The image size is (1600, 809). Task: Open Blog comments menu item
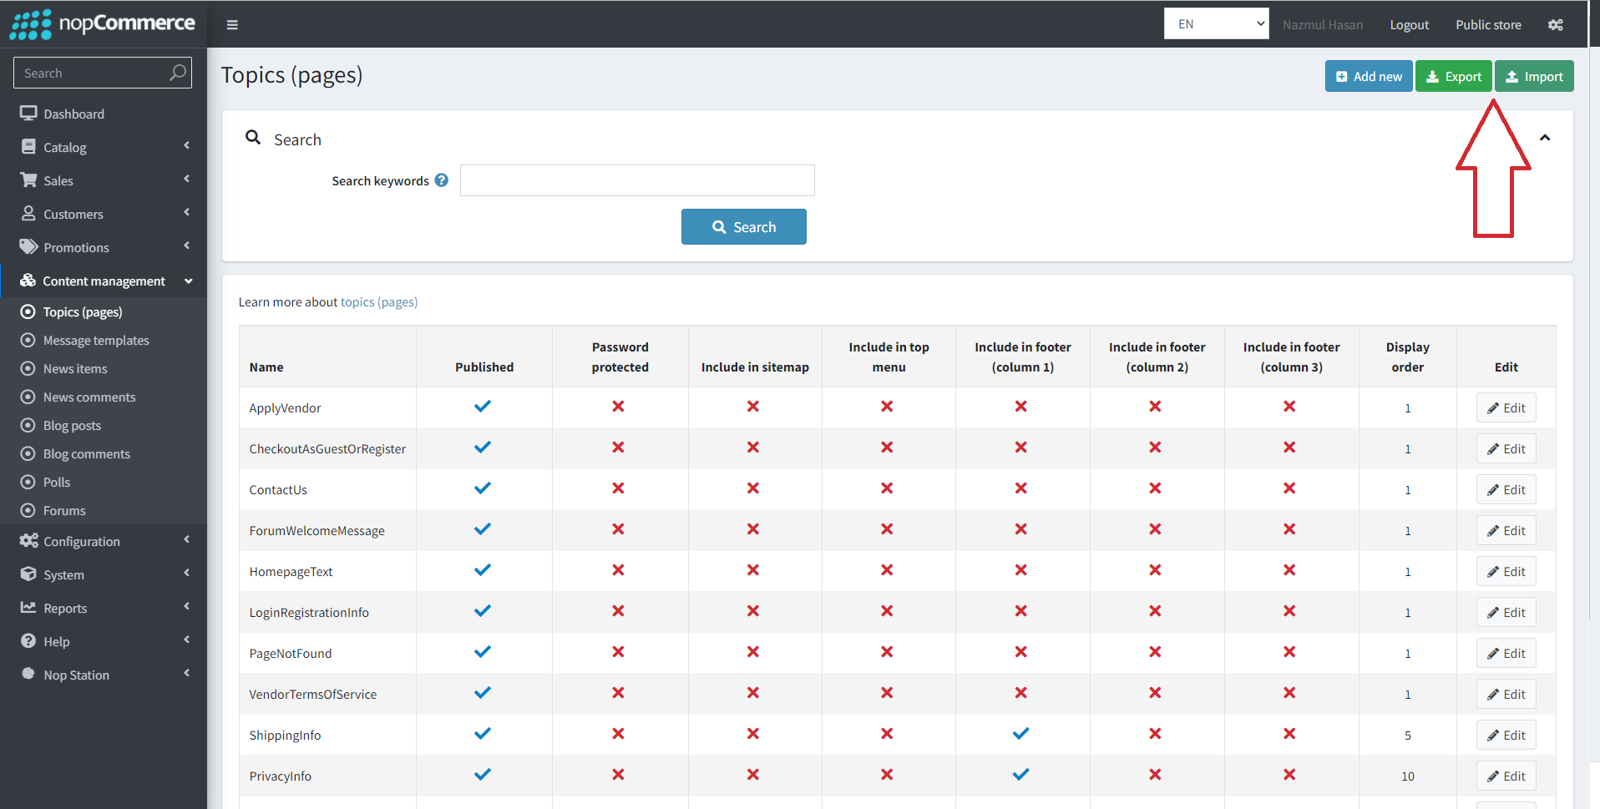click(x=104, y=454)
